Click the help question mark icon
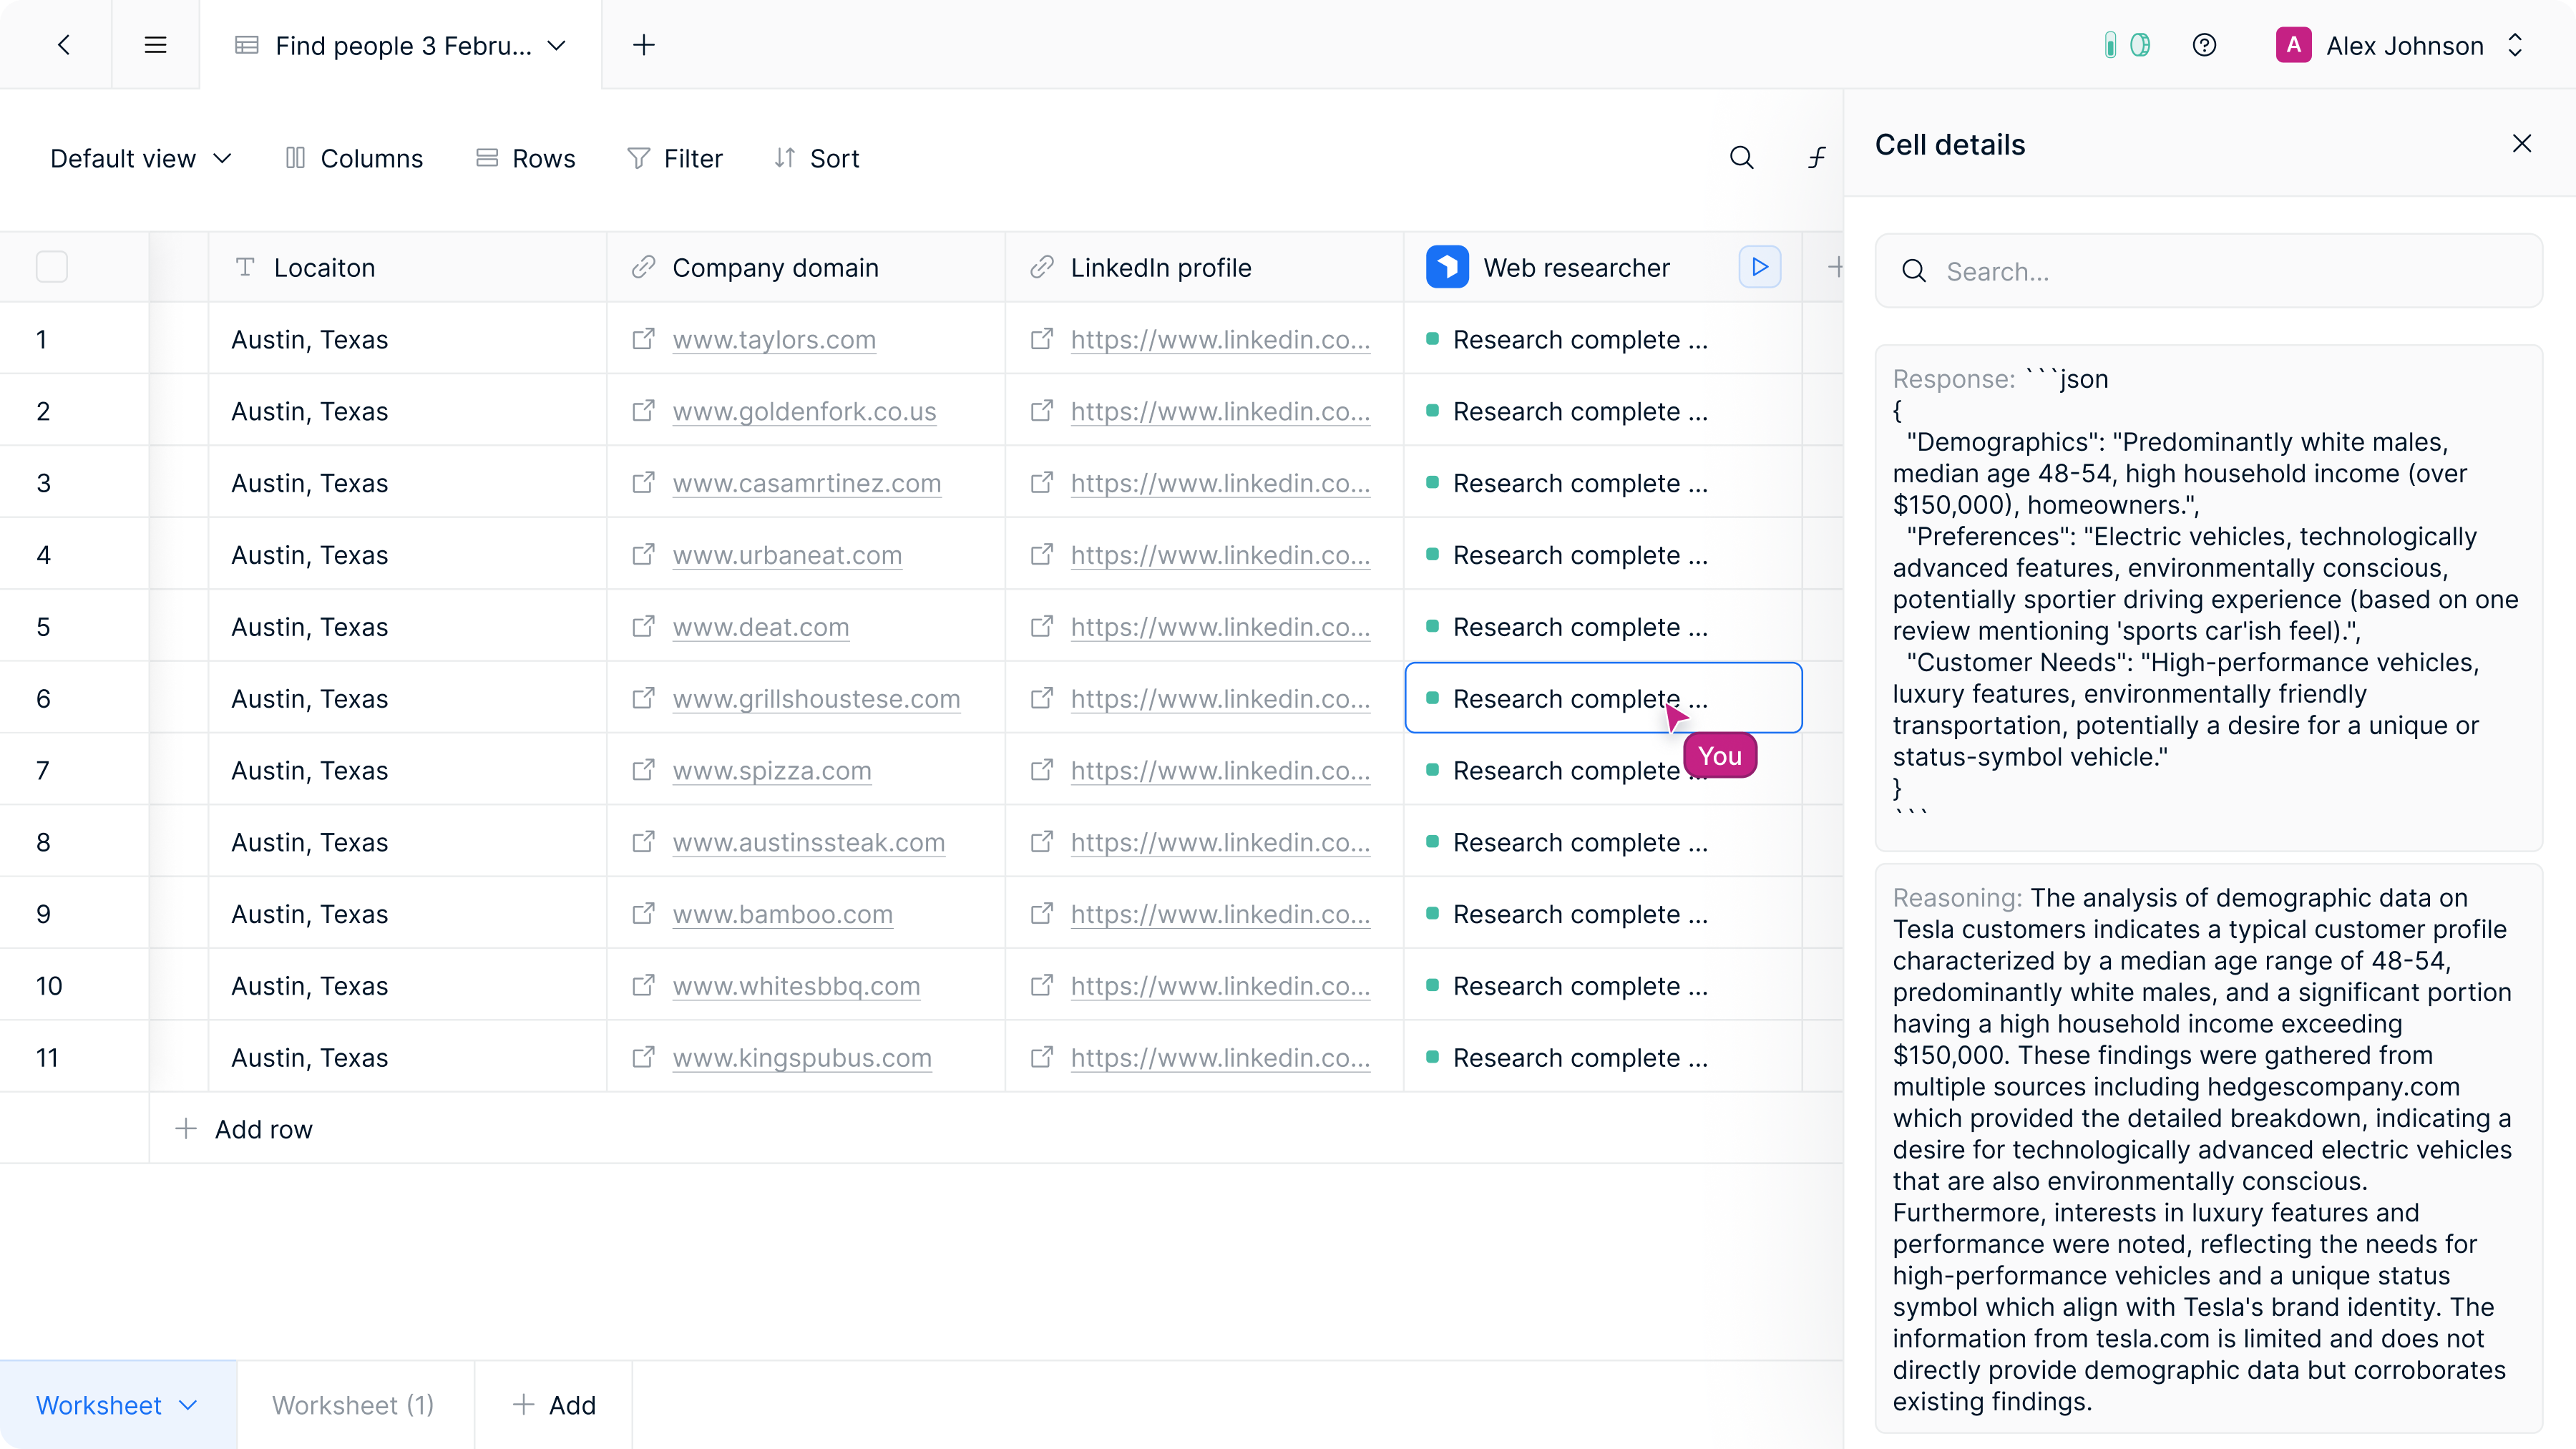 click(2204, 45)
